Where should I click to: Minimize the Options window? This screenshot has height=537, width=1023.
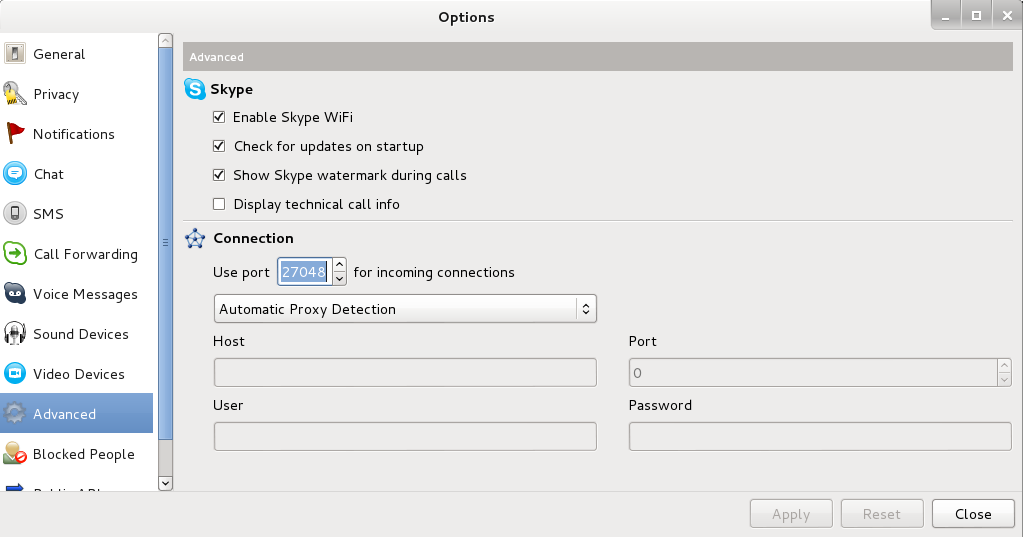point(946,16)
